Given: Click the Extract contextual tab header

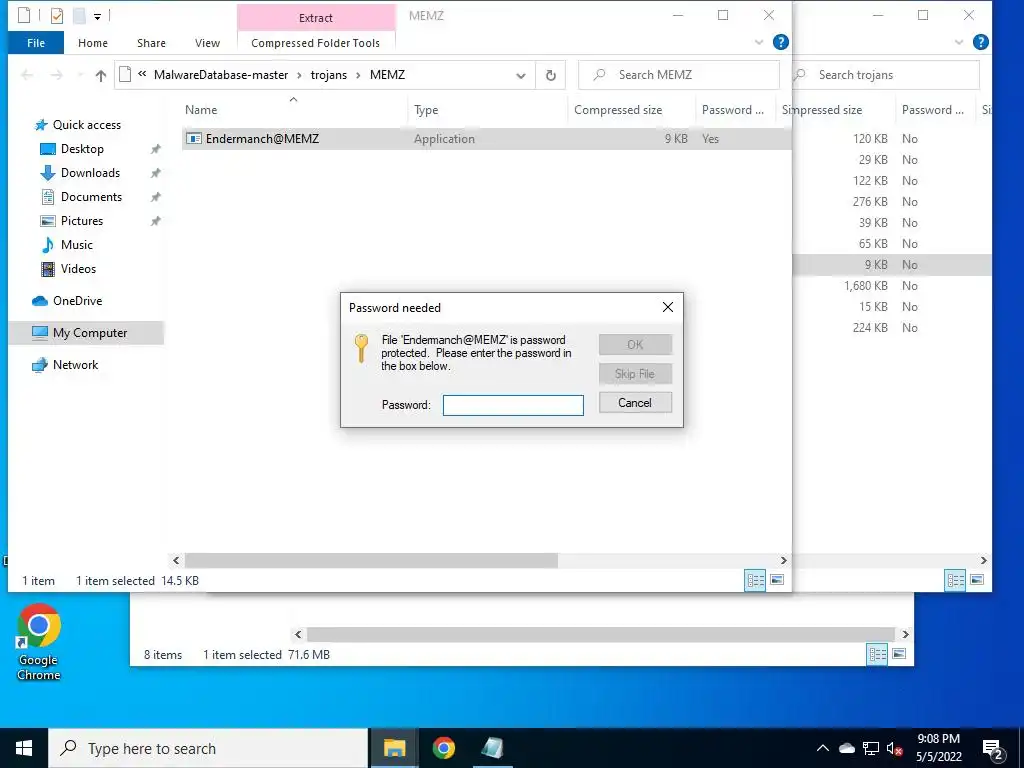Looking at the screenshot, I should (x=315, y=18).
